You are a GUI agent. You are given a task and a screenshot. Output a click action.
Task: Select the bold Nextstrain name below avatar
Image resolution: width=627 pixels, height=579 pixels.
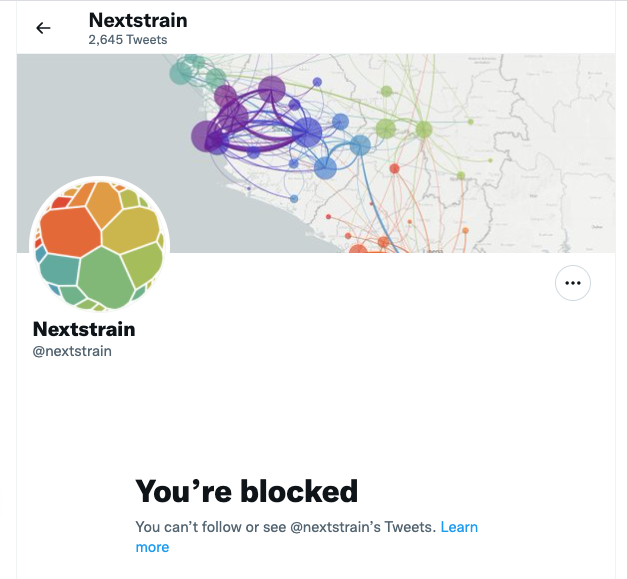point(84,329)
